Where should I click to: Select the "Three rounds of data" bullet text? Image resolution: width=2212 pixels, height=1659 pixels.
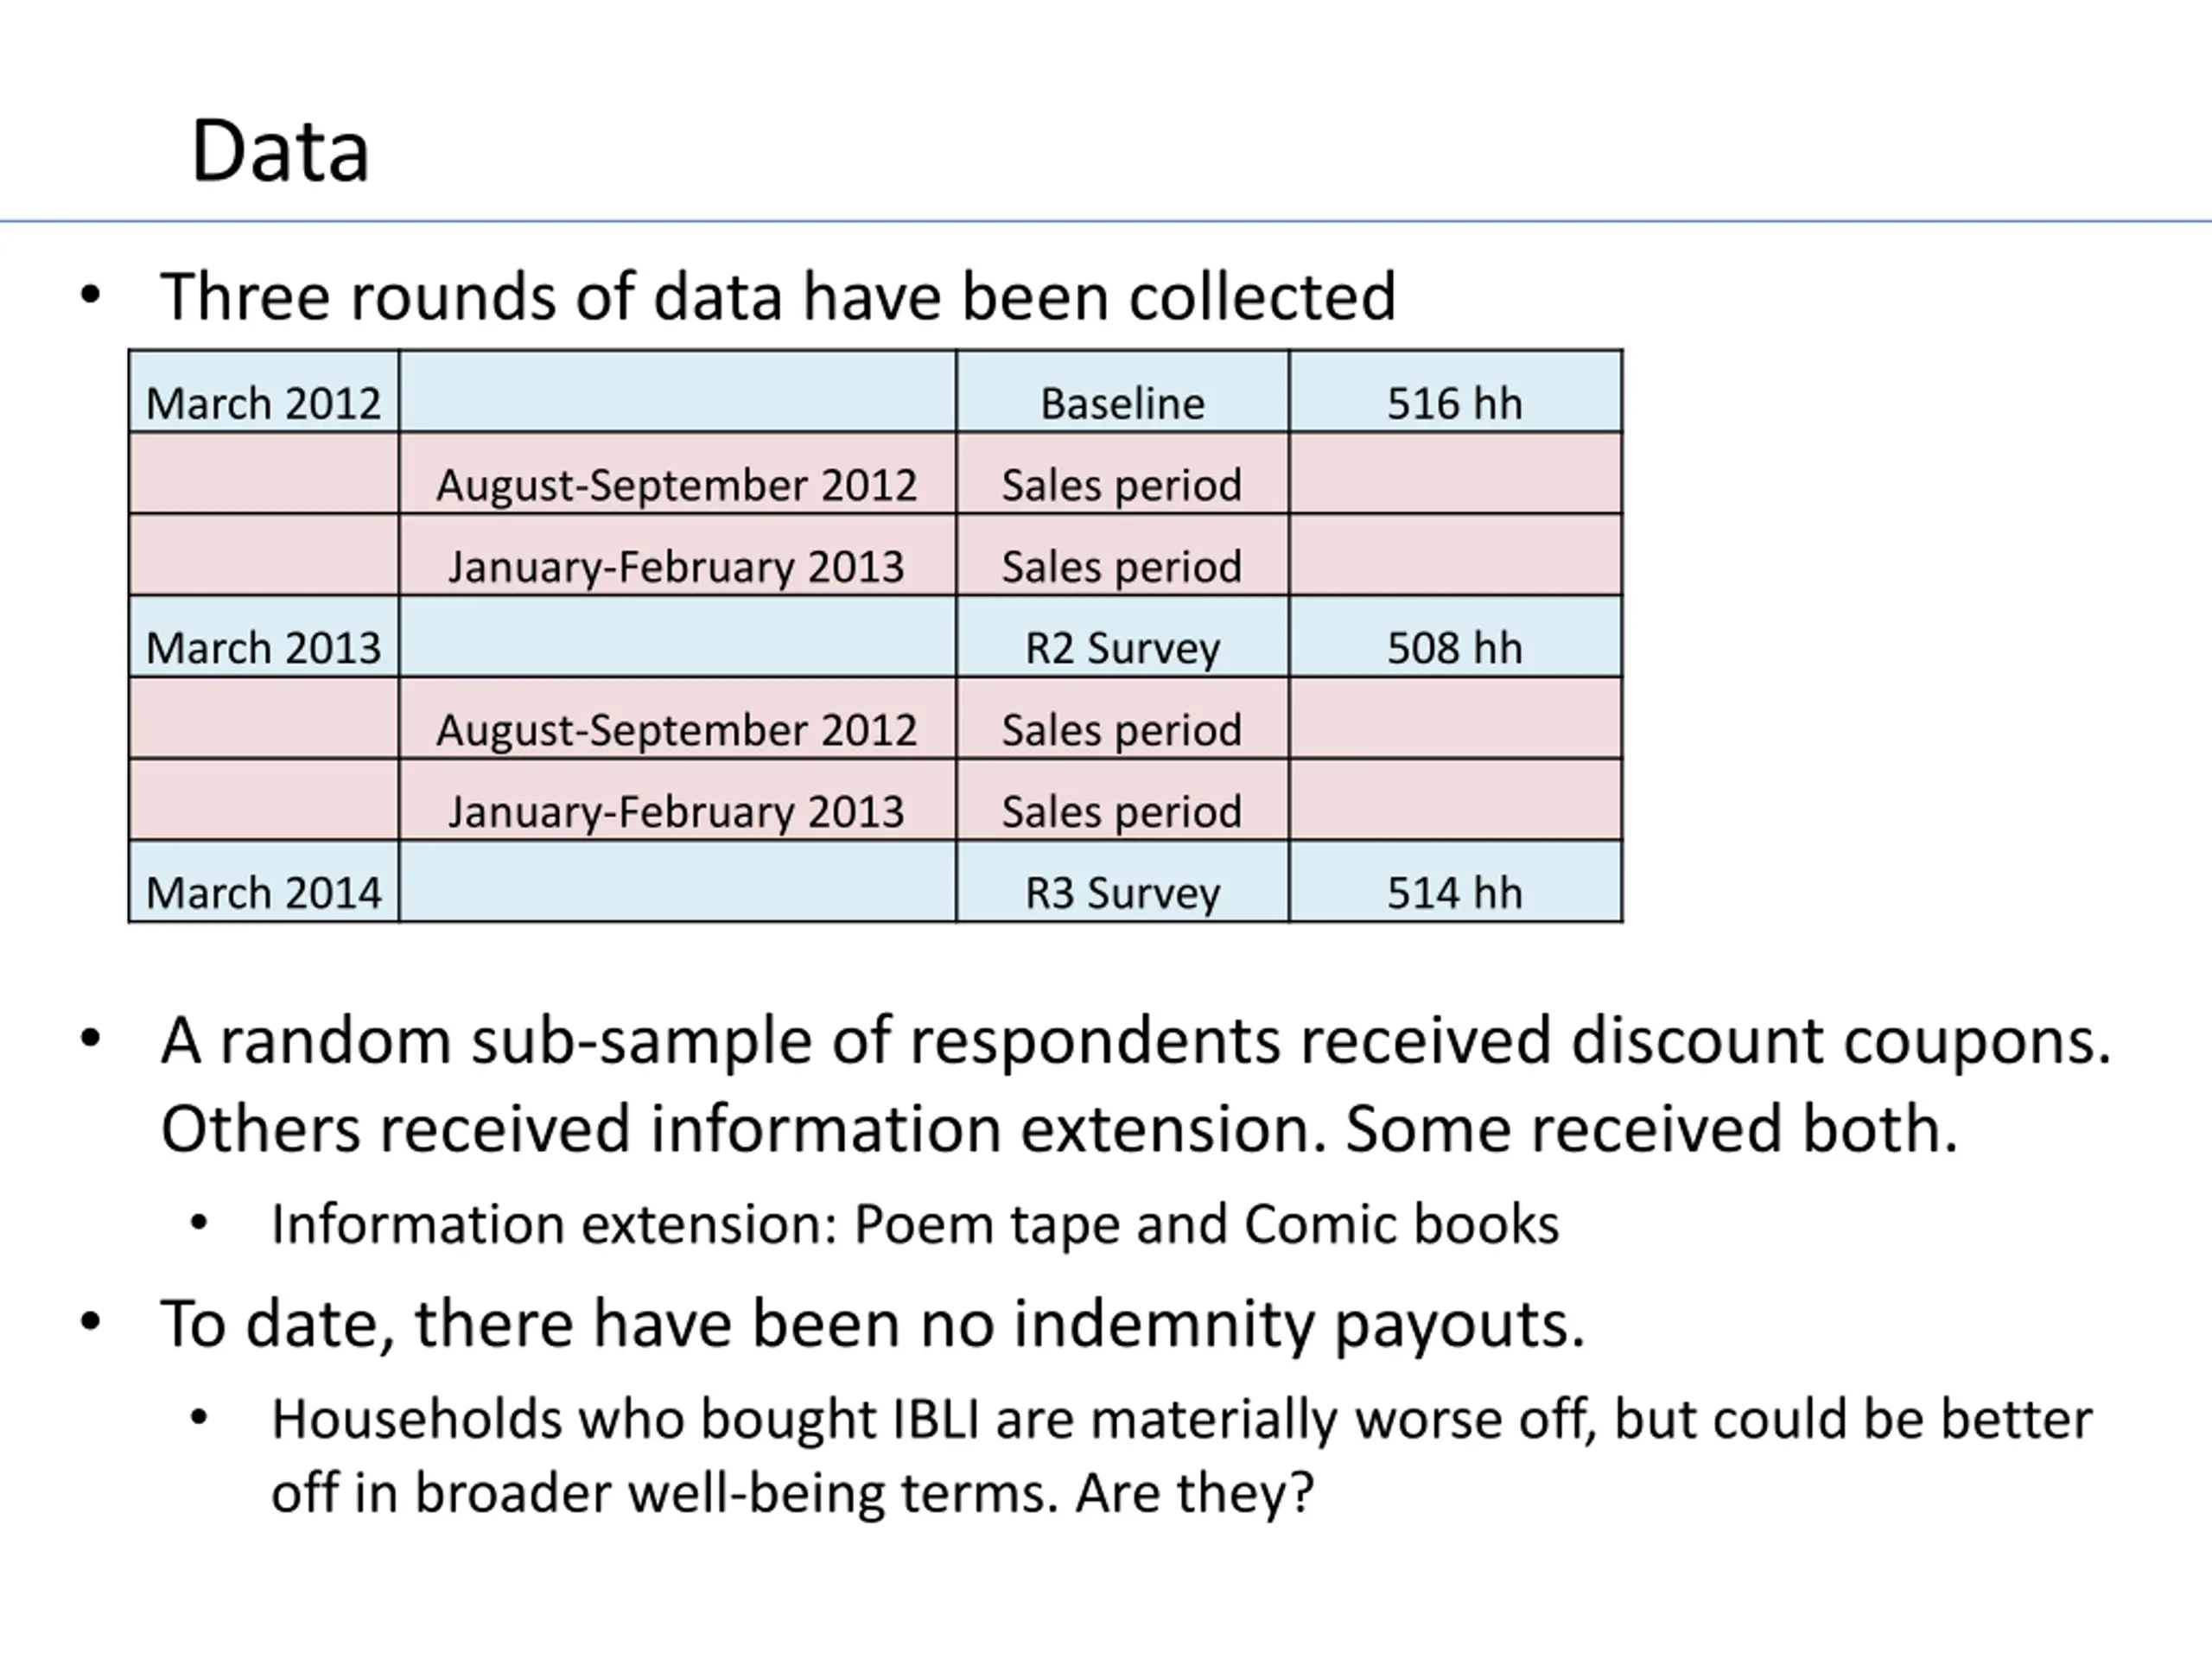click(777, 297)
